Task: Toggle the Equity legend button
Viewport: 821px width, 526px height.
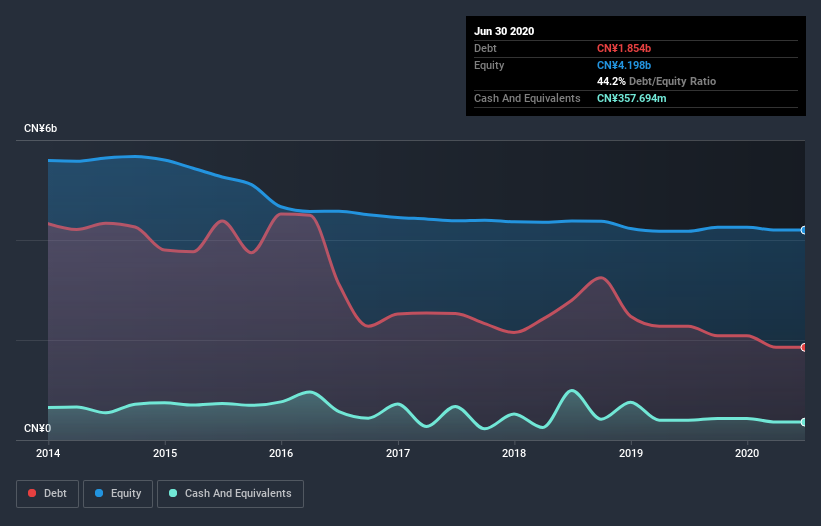Action: (118, 494)
